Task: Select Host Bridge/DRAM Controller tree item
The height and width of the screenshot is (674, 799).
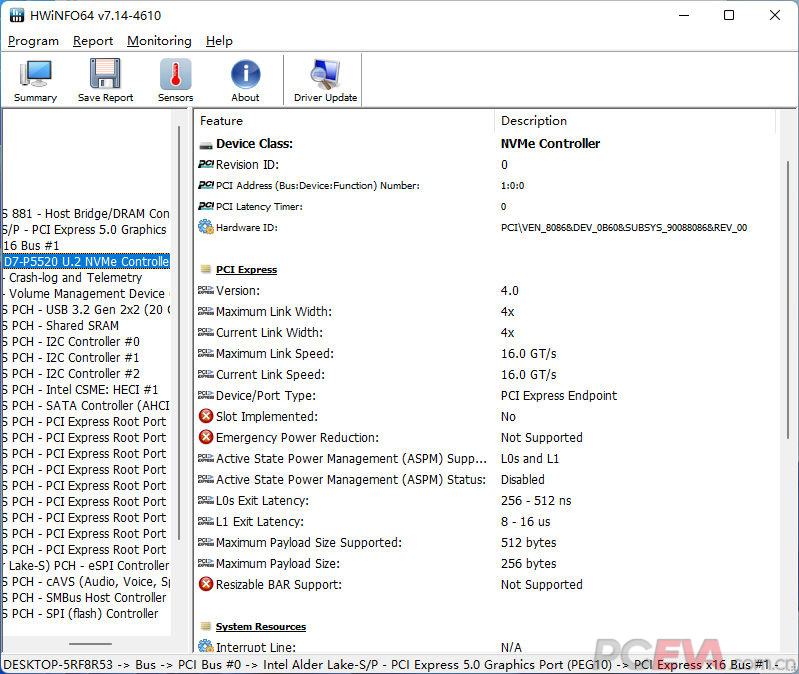Action: click(86, 213)
